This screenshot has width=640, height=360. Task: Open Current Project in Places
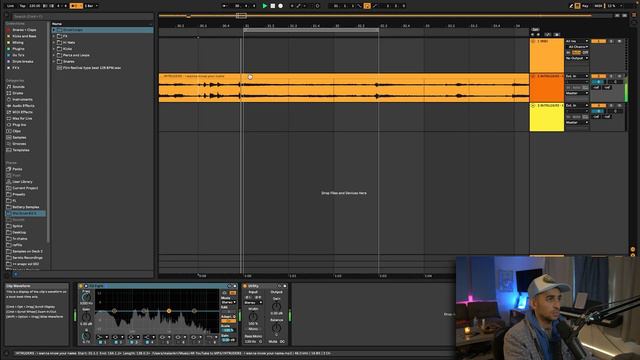pyautogui.click(x=25, y=188)
